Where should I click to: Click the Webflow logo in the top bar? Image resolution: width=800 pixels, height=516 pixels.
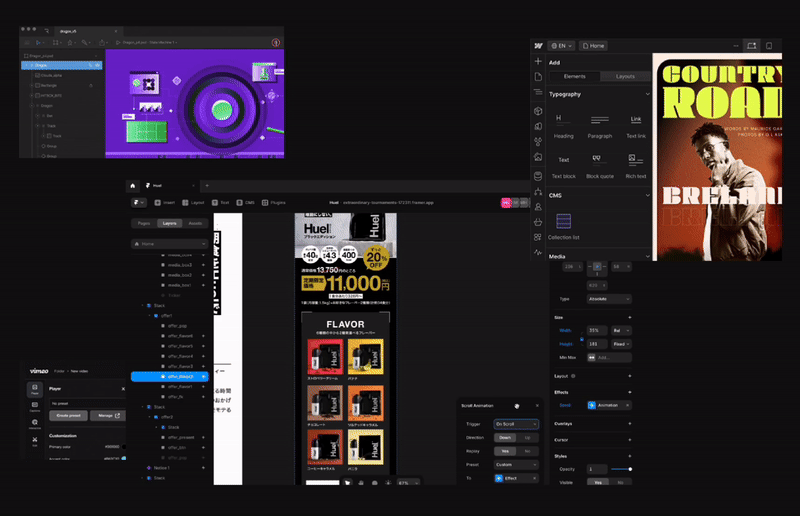pos(538,46)
